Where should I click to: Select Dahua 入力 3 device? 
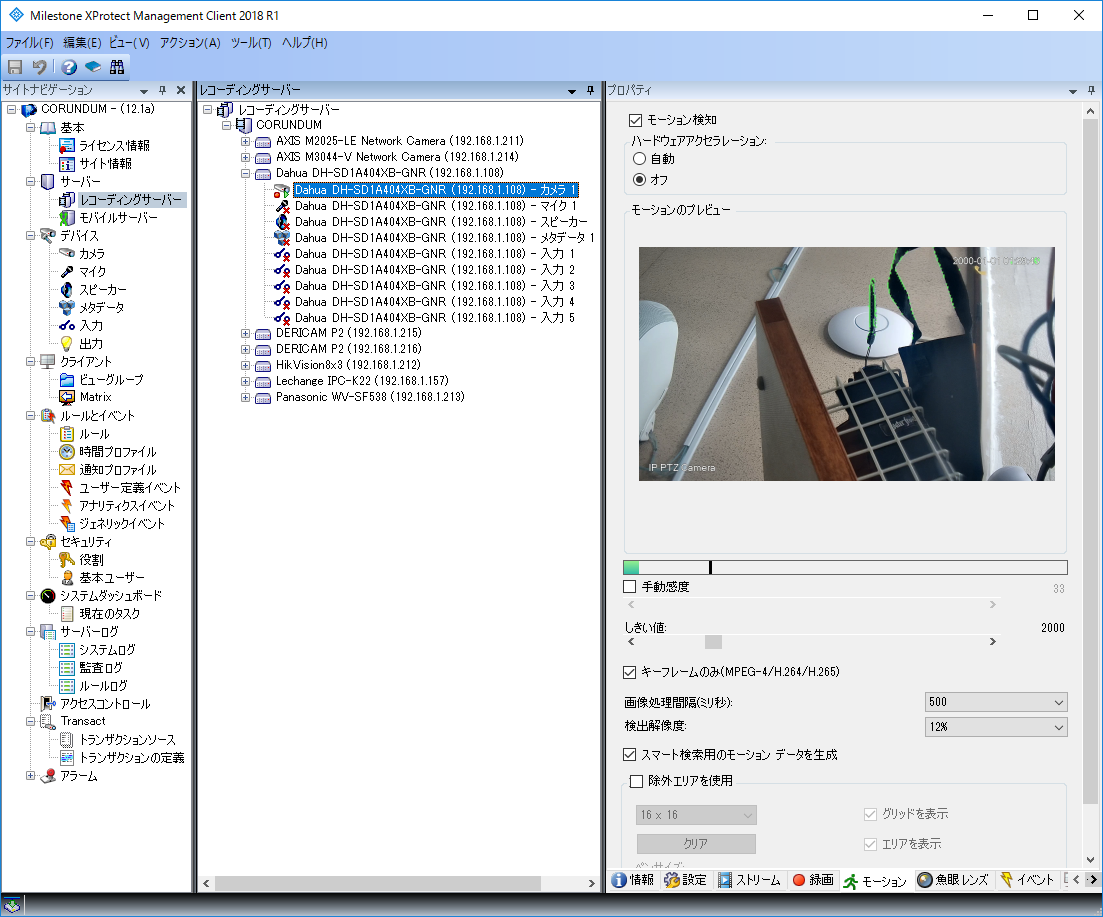(435, 286)
